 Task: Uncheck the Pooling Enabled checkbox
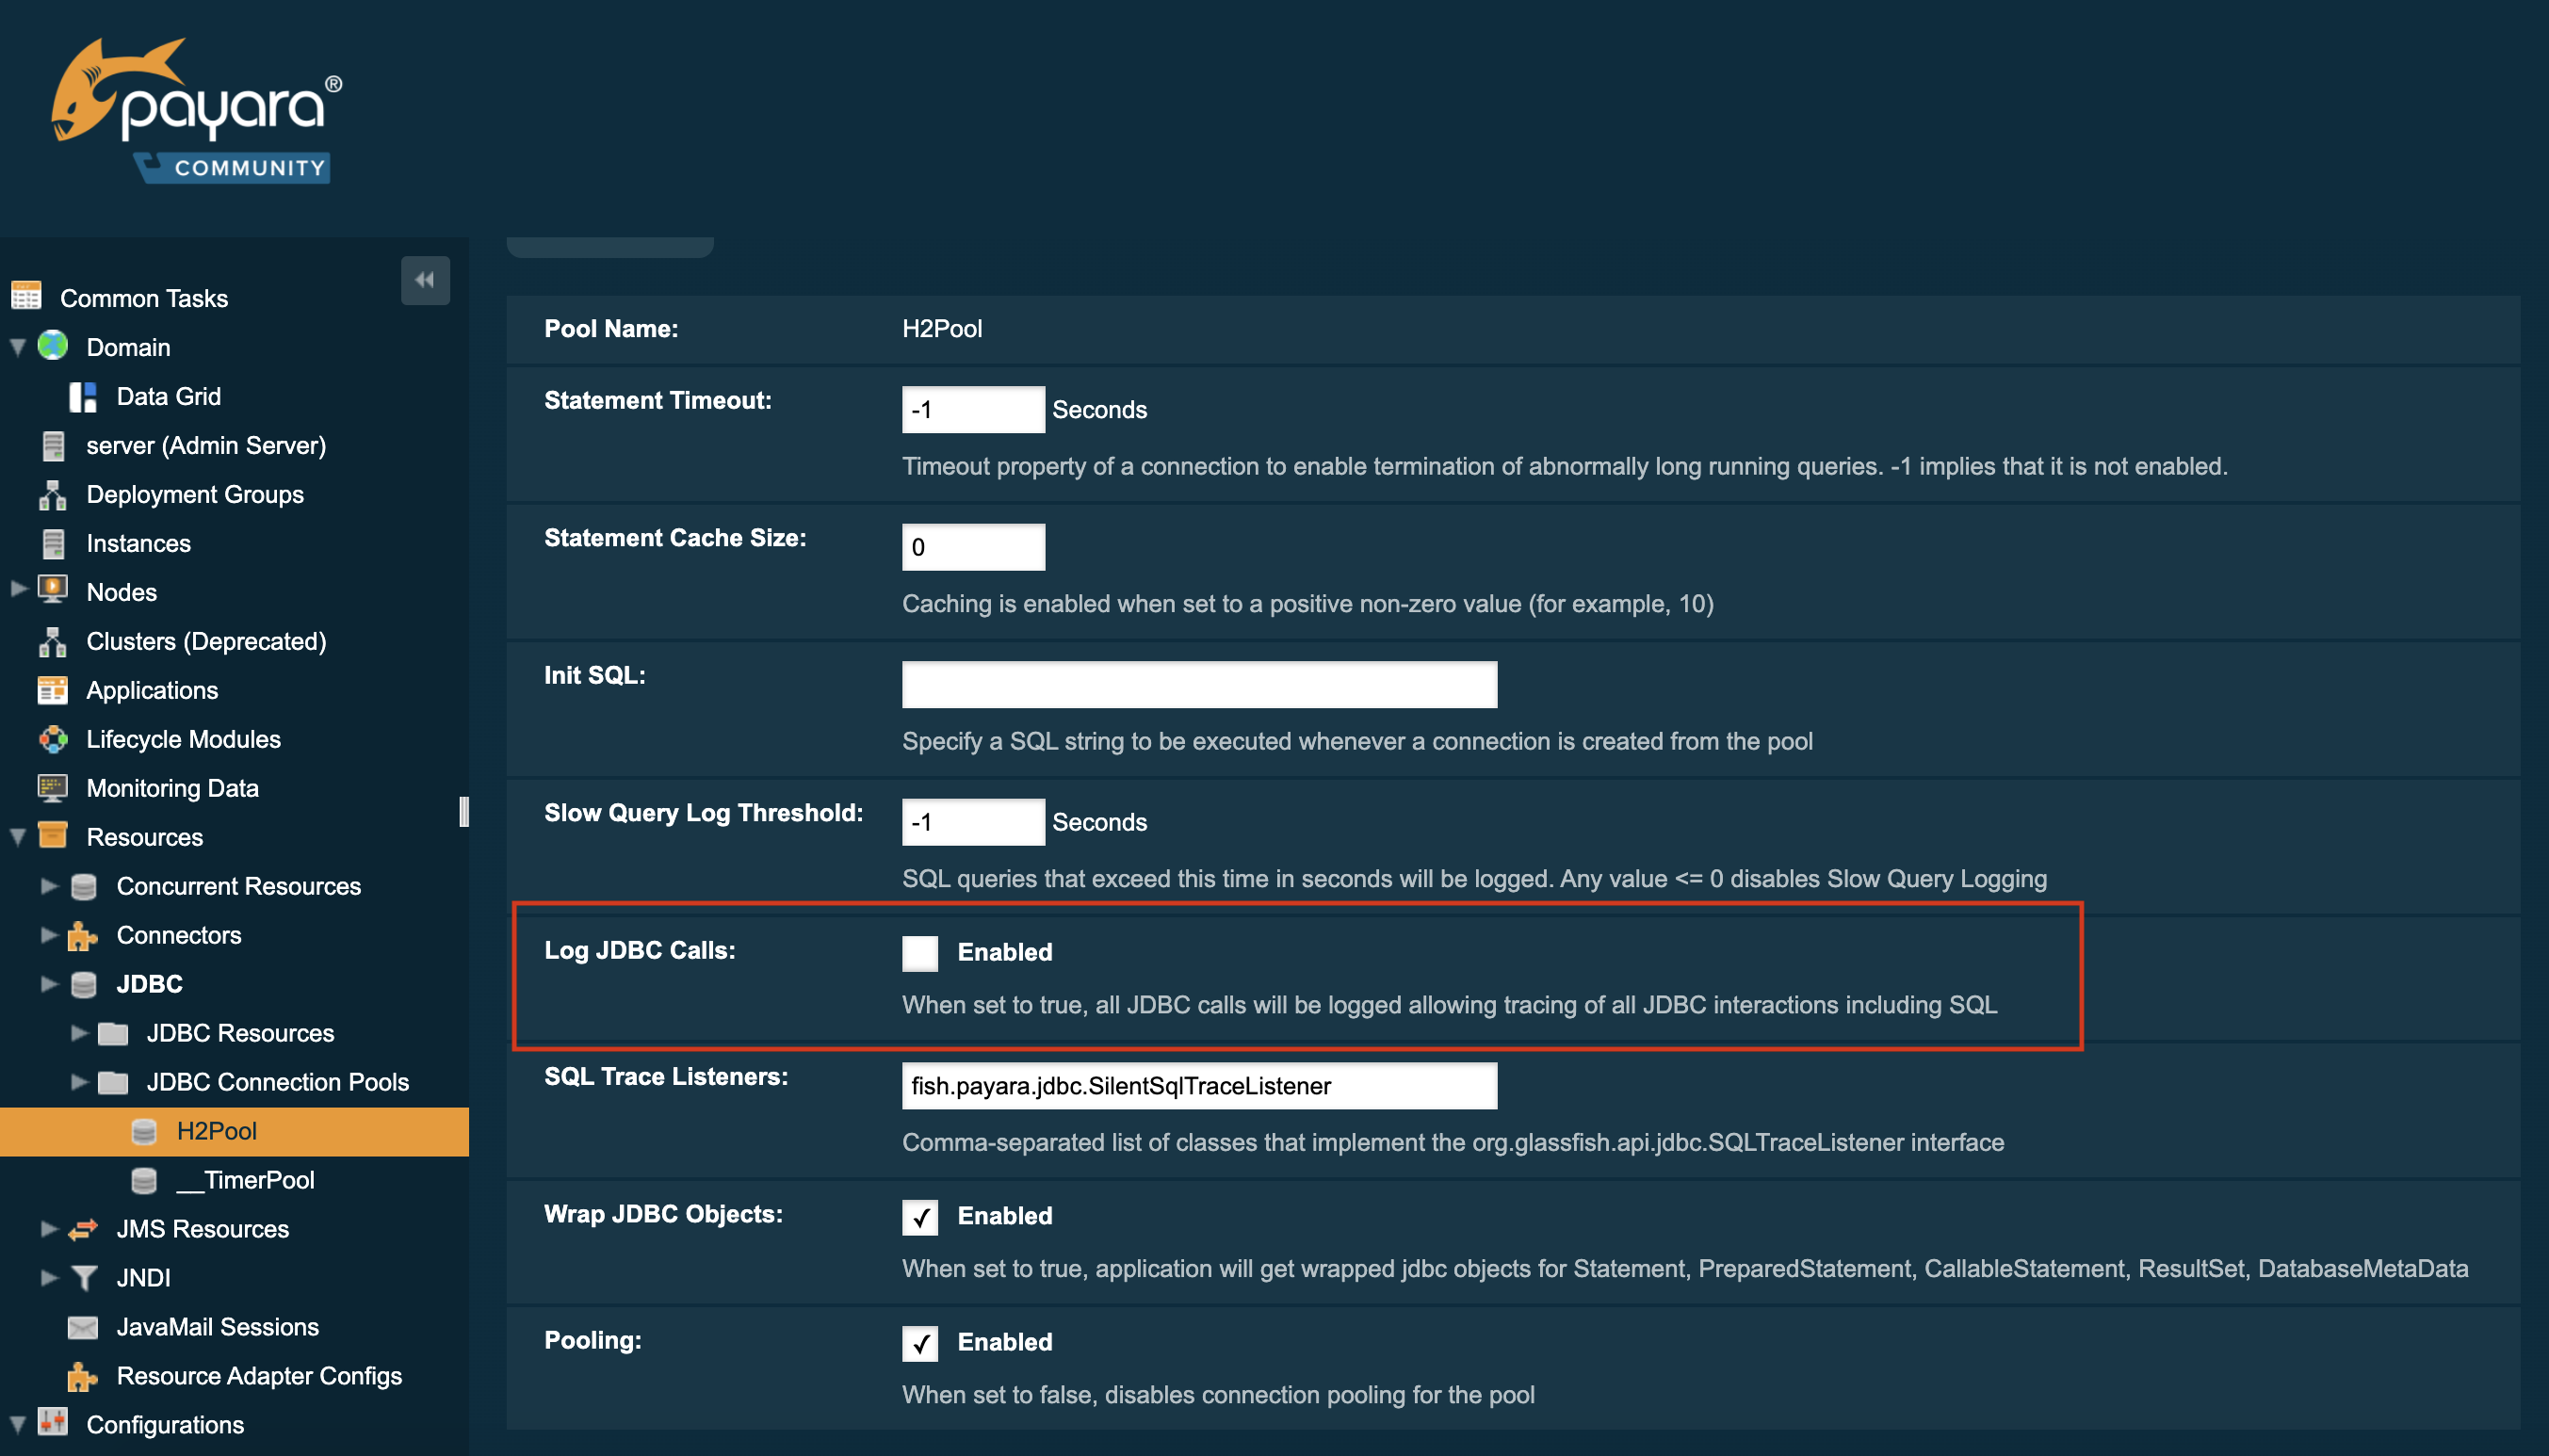[x=919, y=1343]
